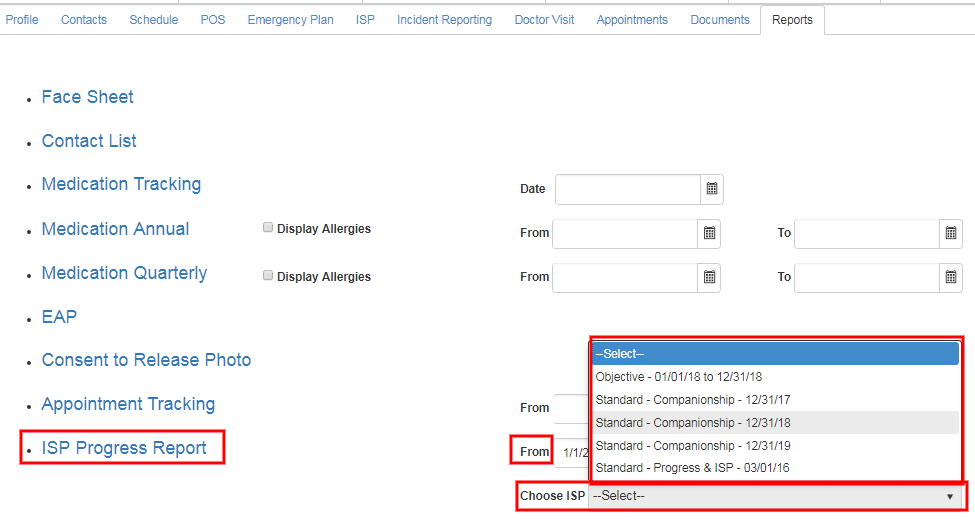Open Medication Quarterly To calendar picker

[950, 277]
